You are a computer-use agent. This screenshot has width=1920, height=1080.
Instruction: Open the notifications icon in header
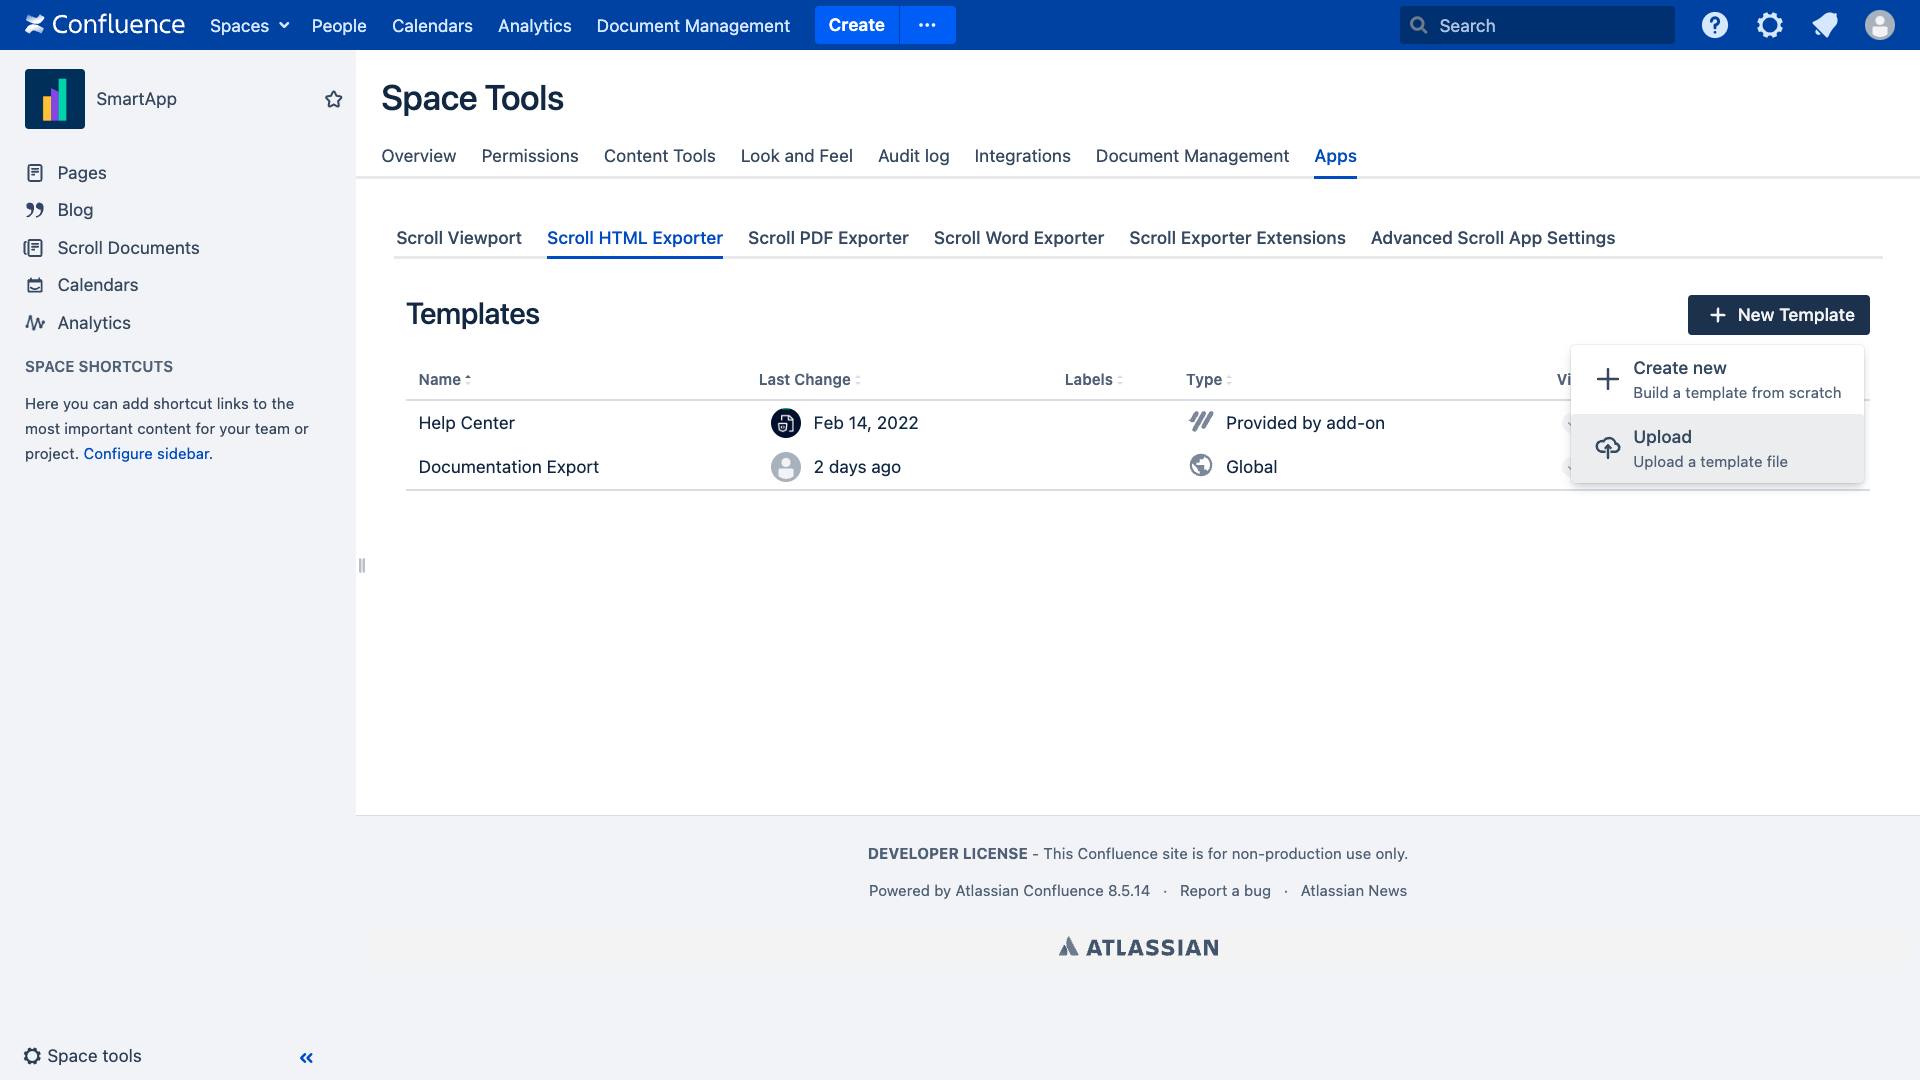click(1825, 25)
